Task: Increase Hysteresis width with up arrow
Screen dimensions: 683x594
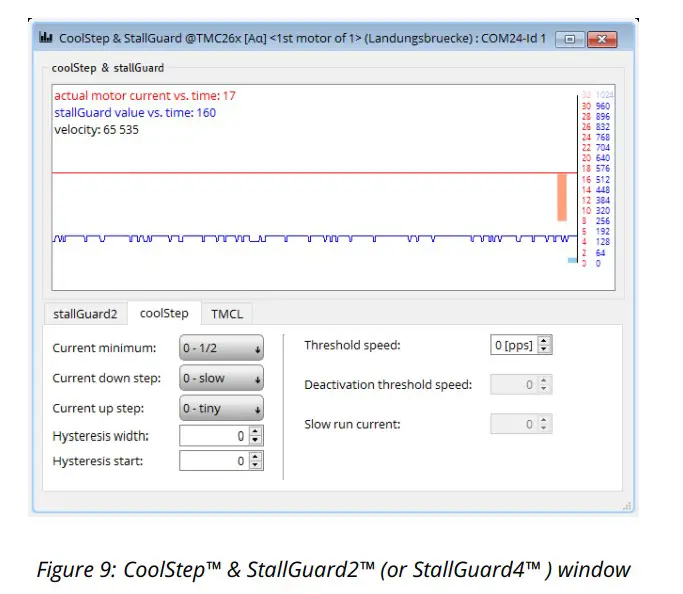Action: coord(256,432)
